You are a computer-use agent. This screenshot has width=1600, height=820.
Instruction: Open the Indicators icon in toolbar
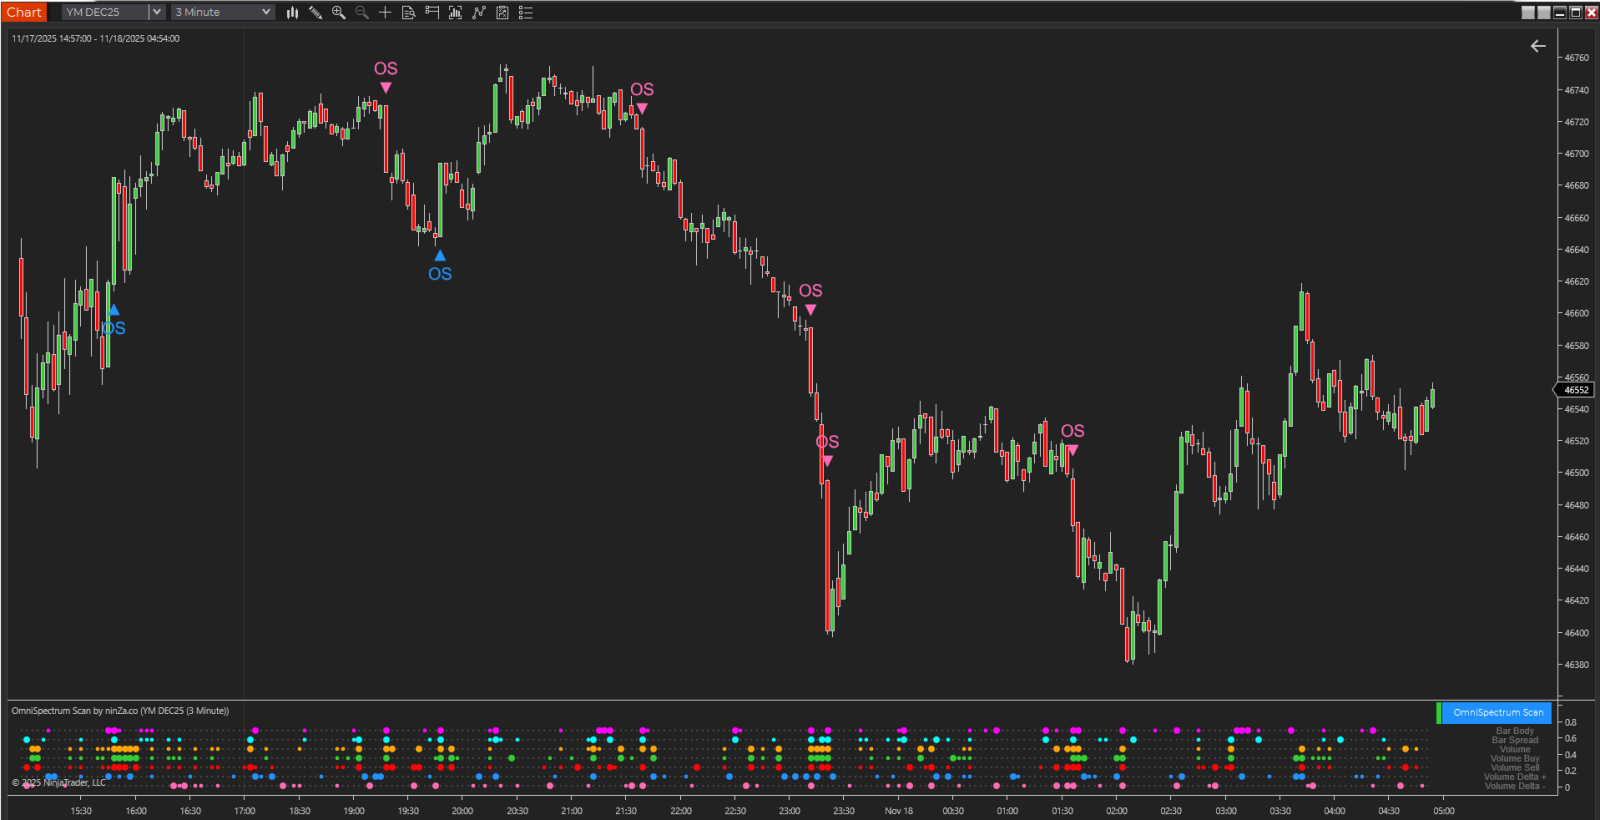point(479,12)
